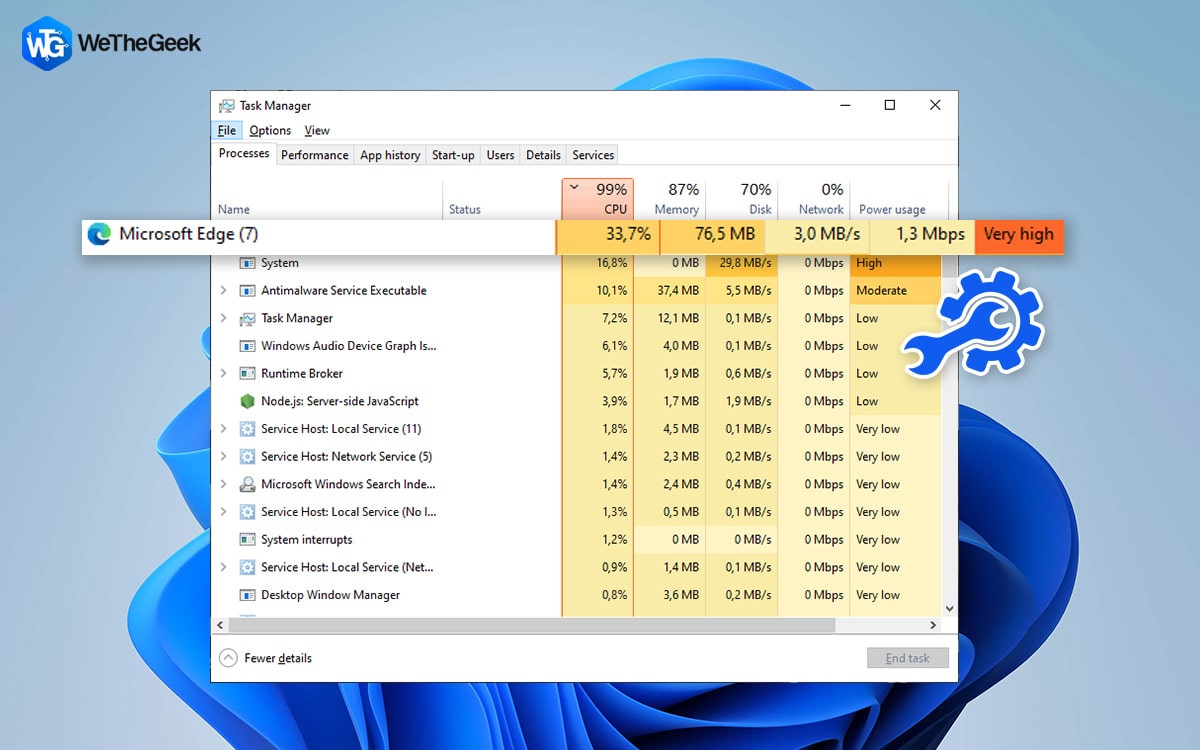
Task: Select the Service Host gear icon
Action: [x=246, y=428]
